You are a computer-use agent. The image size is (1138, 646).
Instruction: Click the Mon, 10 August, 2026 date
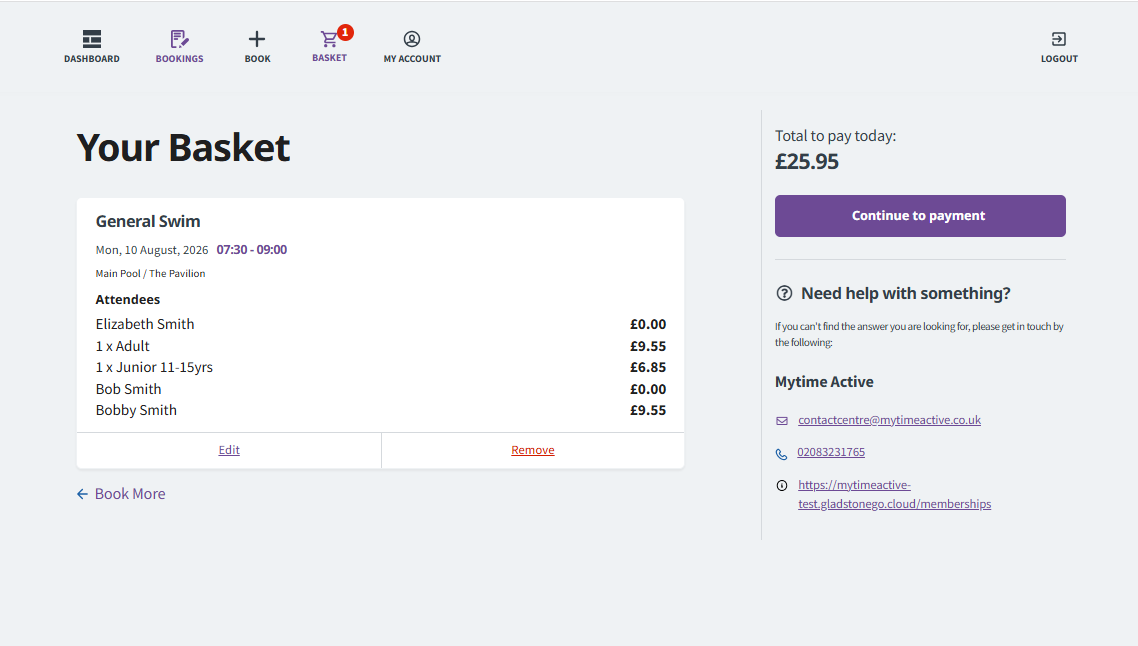pyautogui.click(x=152, y=250)
